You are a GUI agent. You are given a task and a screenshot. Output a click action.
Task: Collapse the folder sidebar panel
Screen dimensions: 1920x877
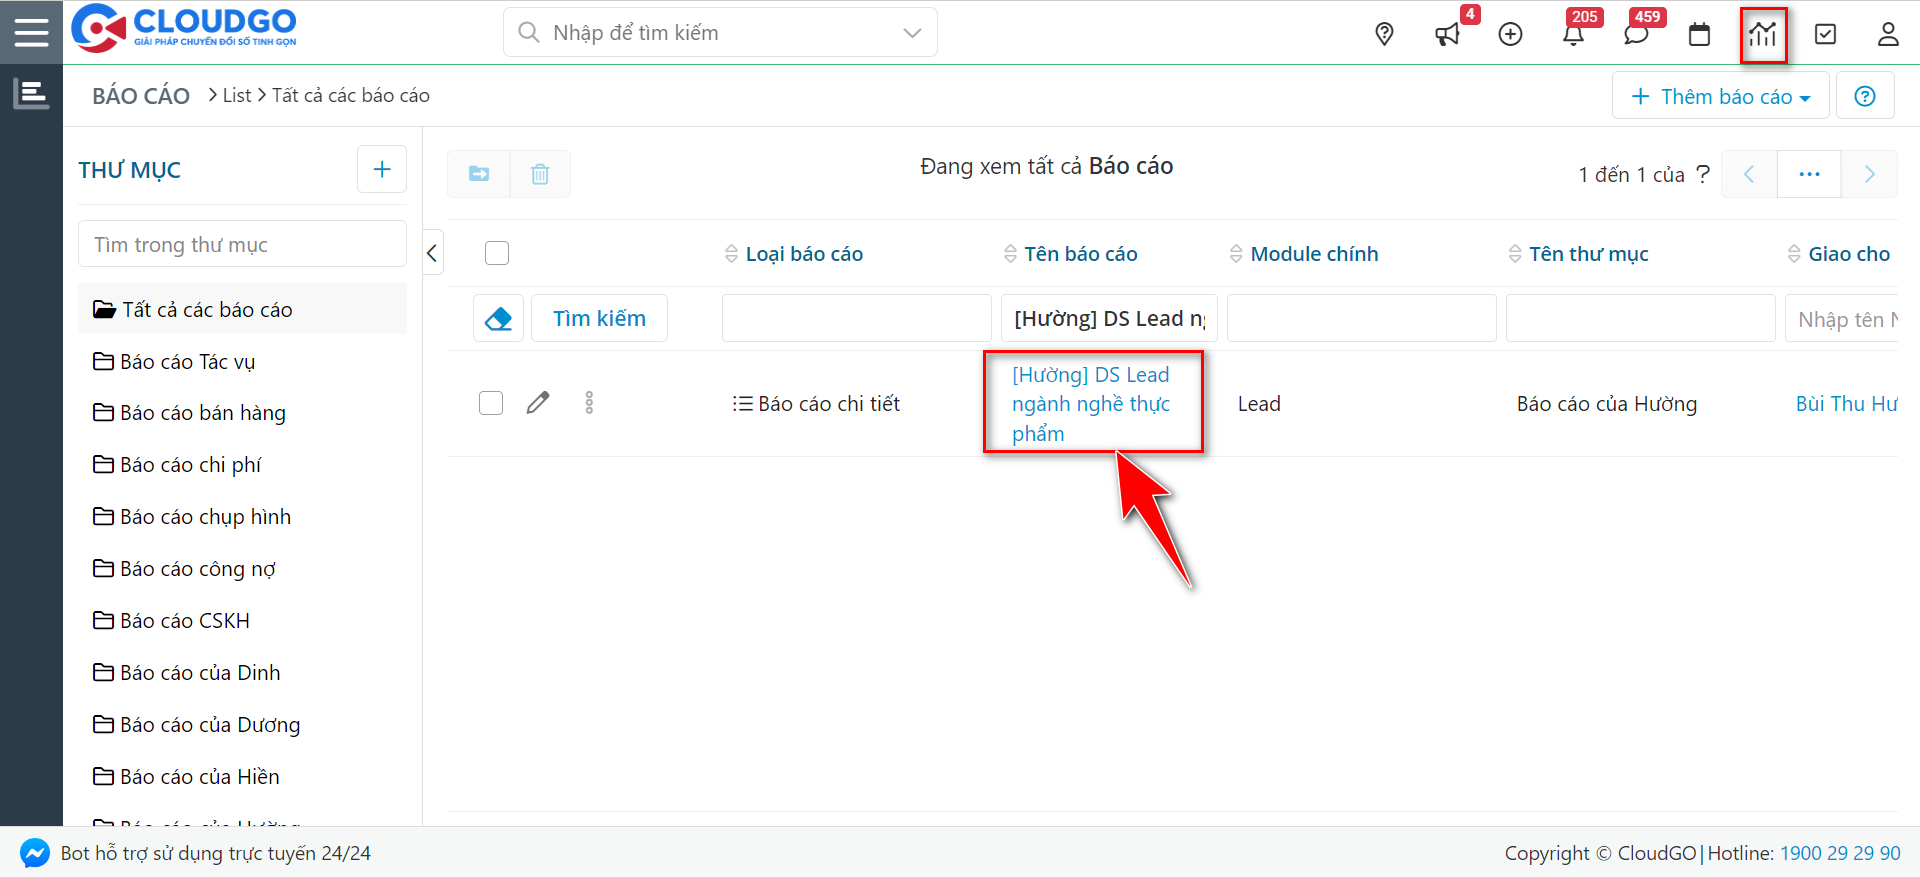pos(432,253)
